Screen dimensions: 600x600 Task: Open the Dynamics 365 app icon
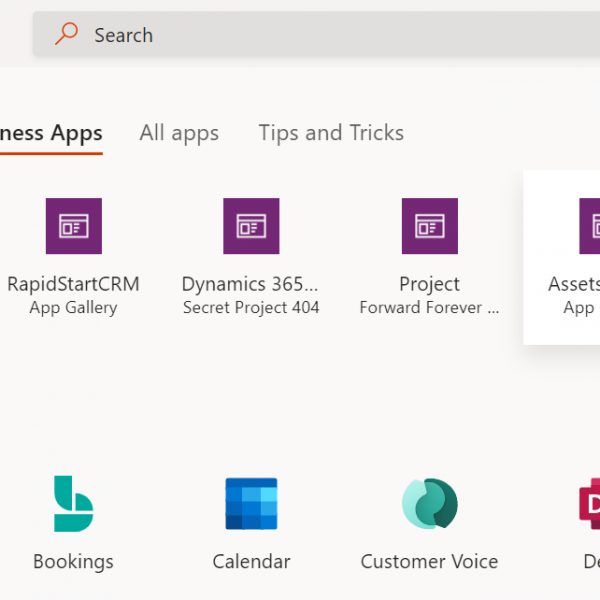point(251,226)
